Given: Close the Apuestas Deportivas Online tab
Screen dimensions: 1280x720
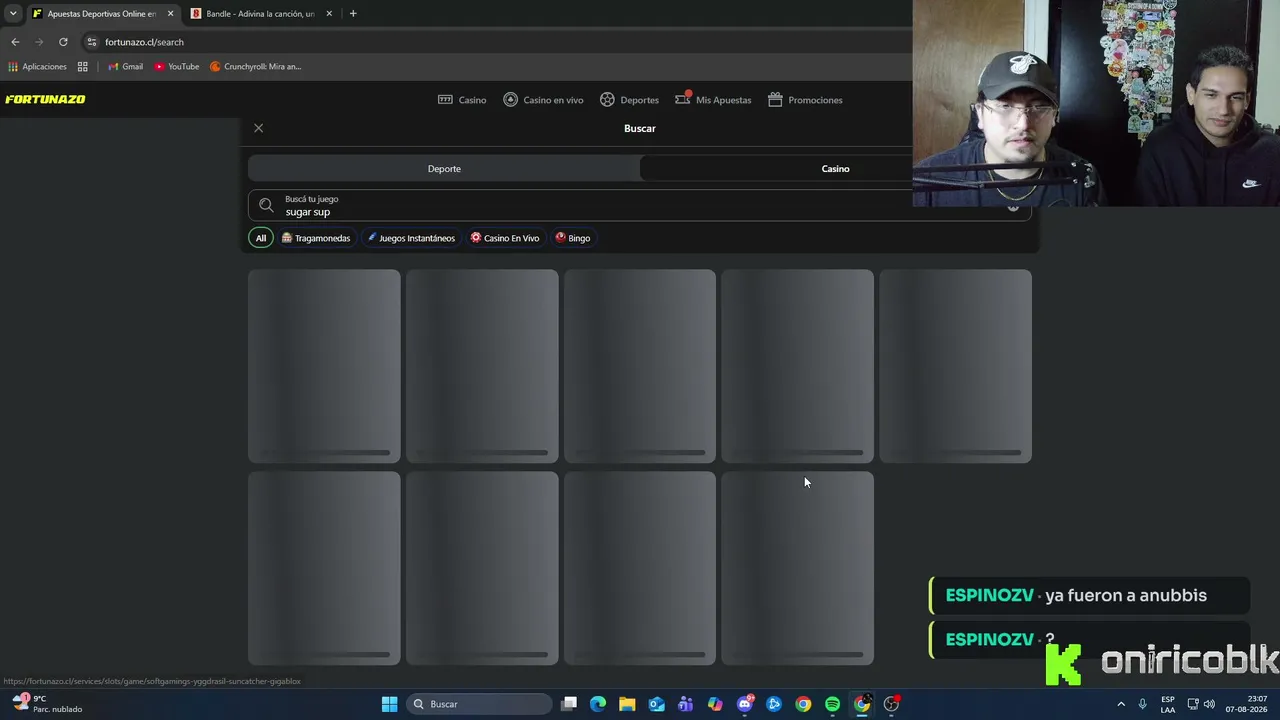Looking at the screenshot, I should (x=170, y=14).
